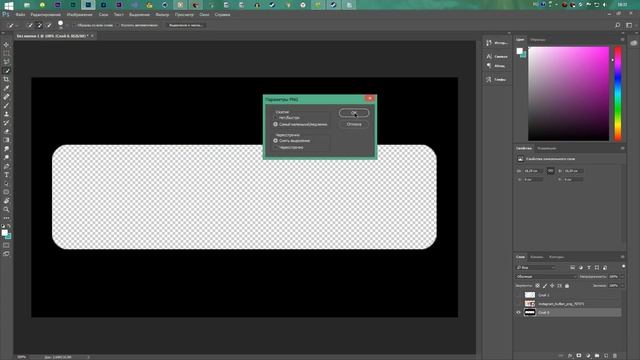
Task: Select the Чересстрочно radio button
Action: (276, 147)
